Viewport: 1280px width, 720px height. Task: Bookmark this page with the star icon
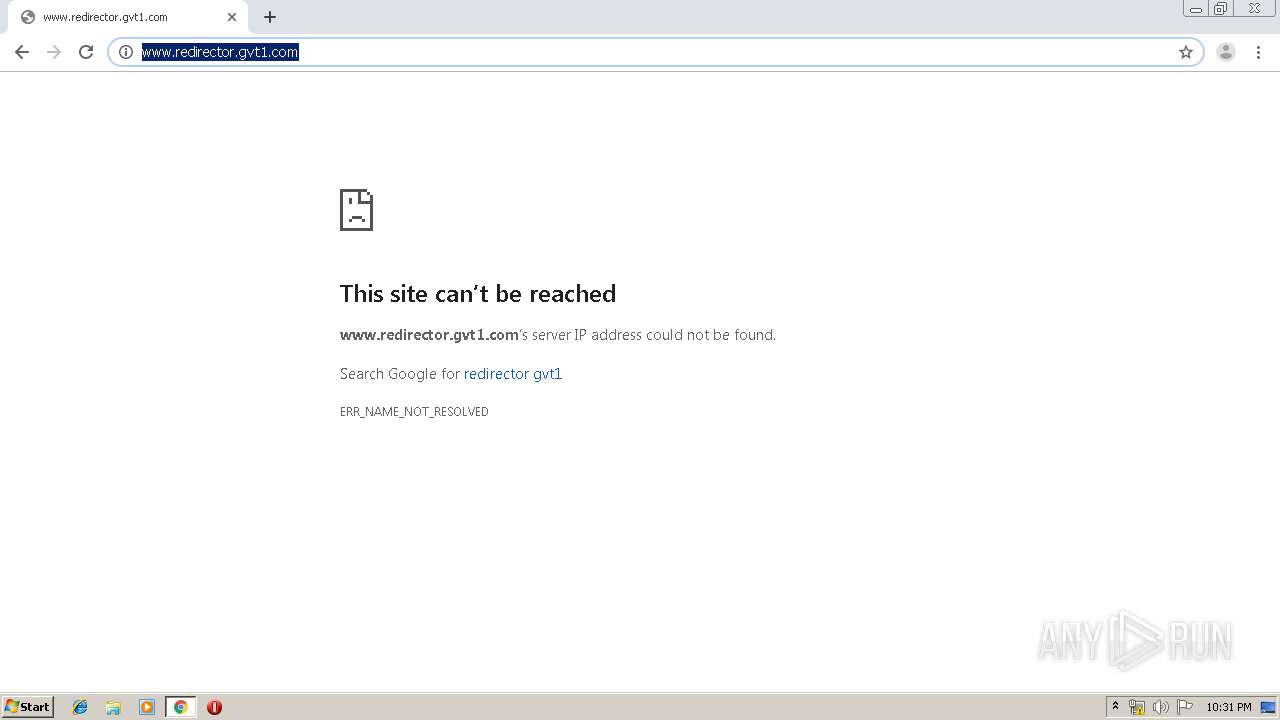(1186, 52)
